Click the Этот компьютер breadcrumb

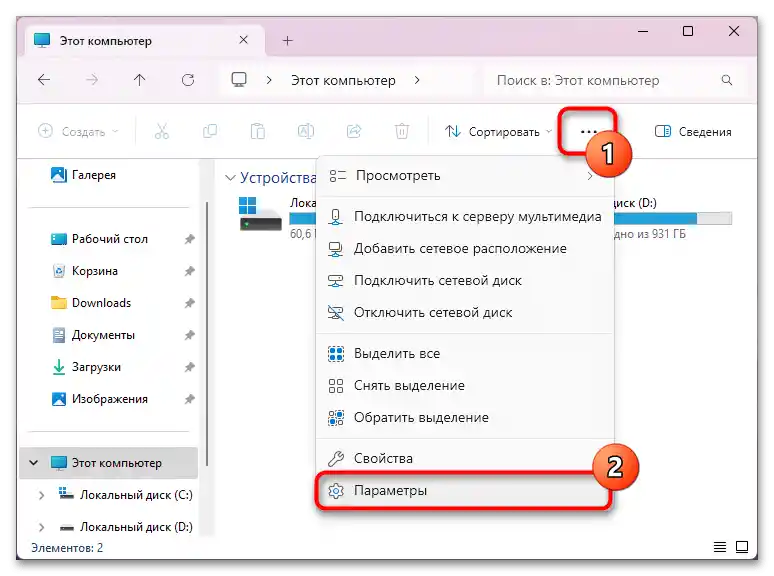(x=343, y=80)
